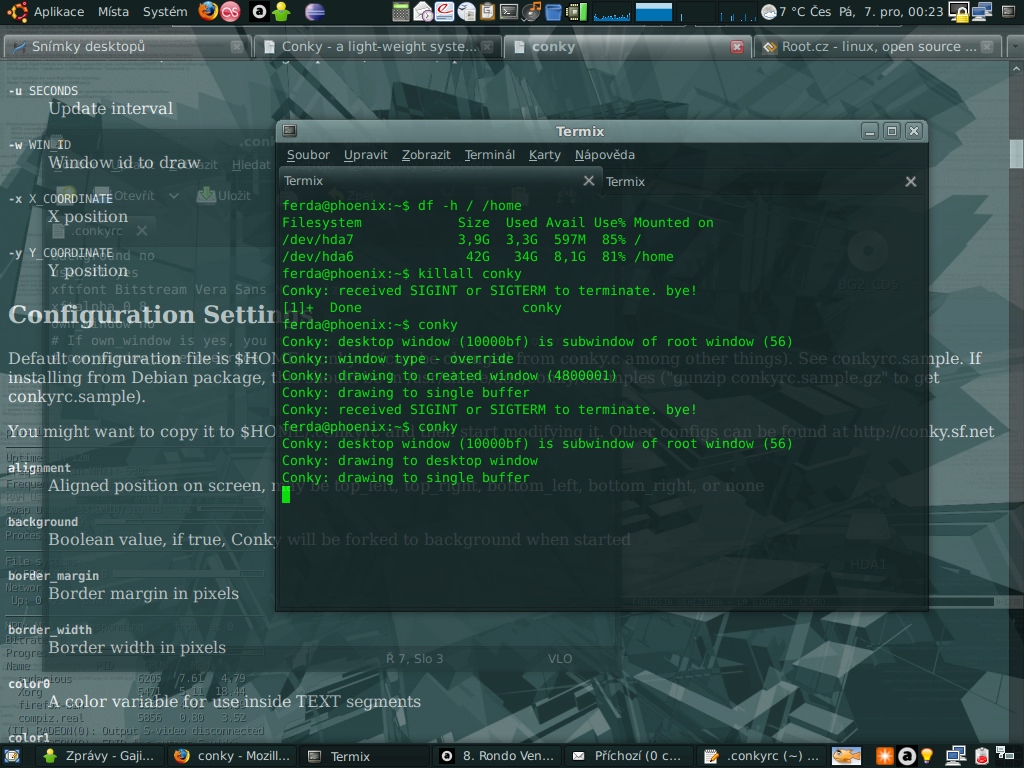Image resolution: width=1024 pixels, height=768 pixels.
Task: Open the Terminál menu in Termix
Action: (490, 155)
